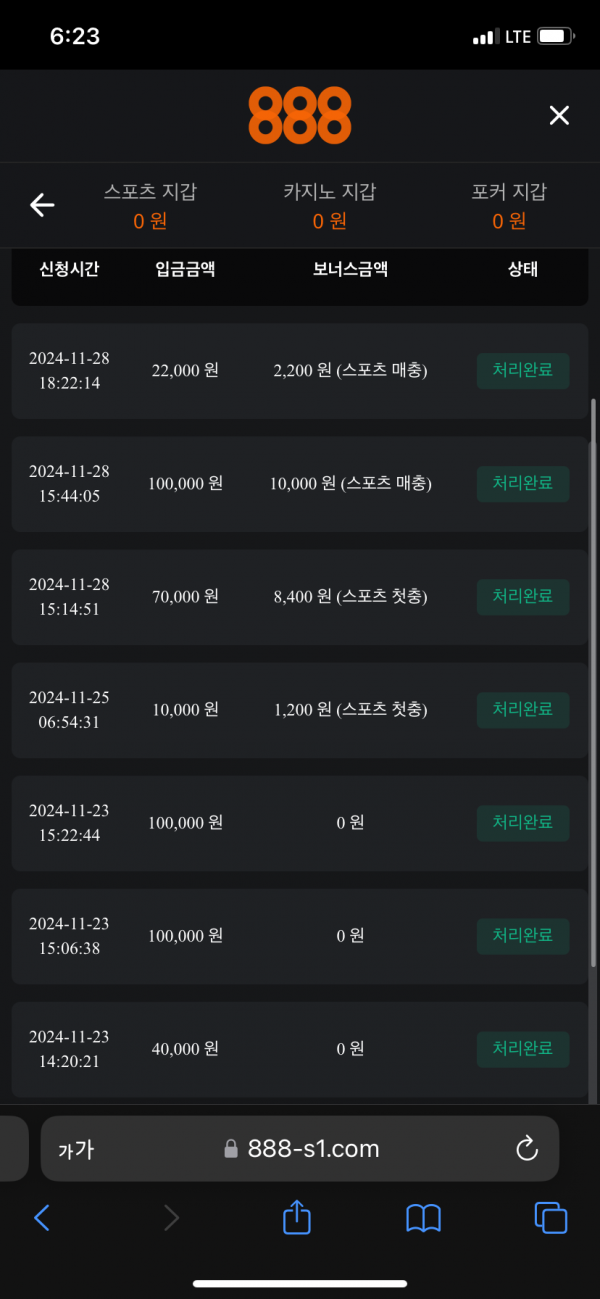Screen dimensions: 600x1299
Task: Close the page with the X icon
Action: [559, 116]
